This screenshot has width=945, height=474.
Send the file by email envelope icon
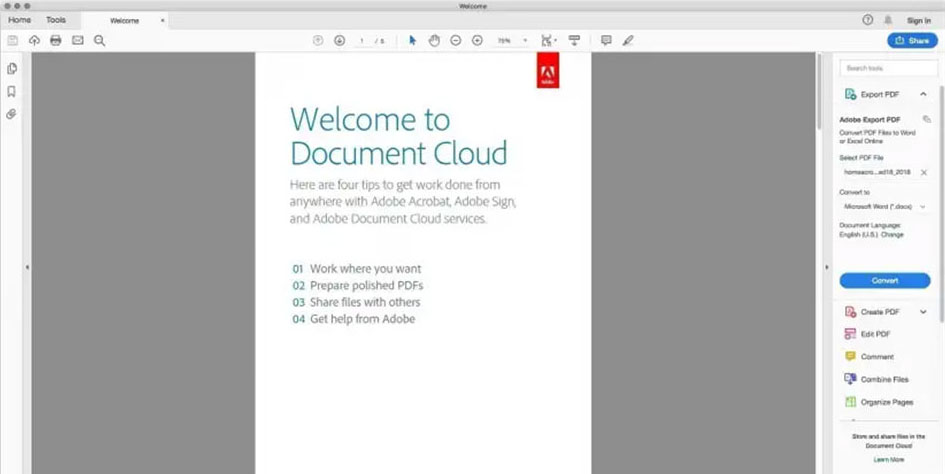click(78, 40)
